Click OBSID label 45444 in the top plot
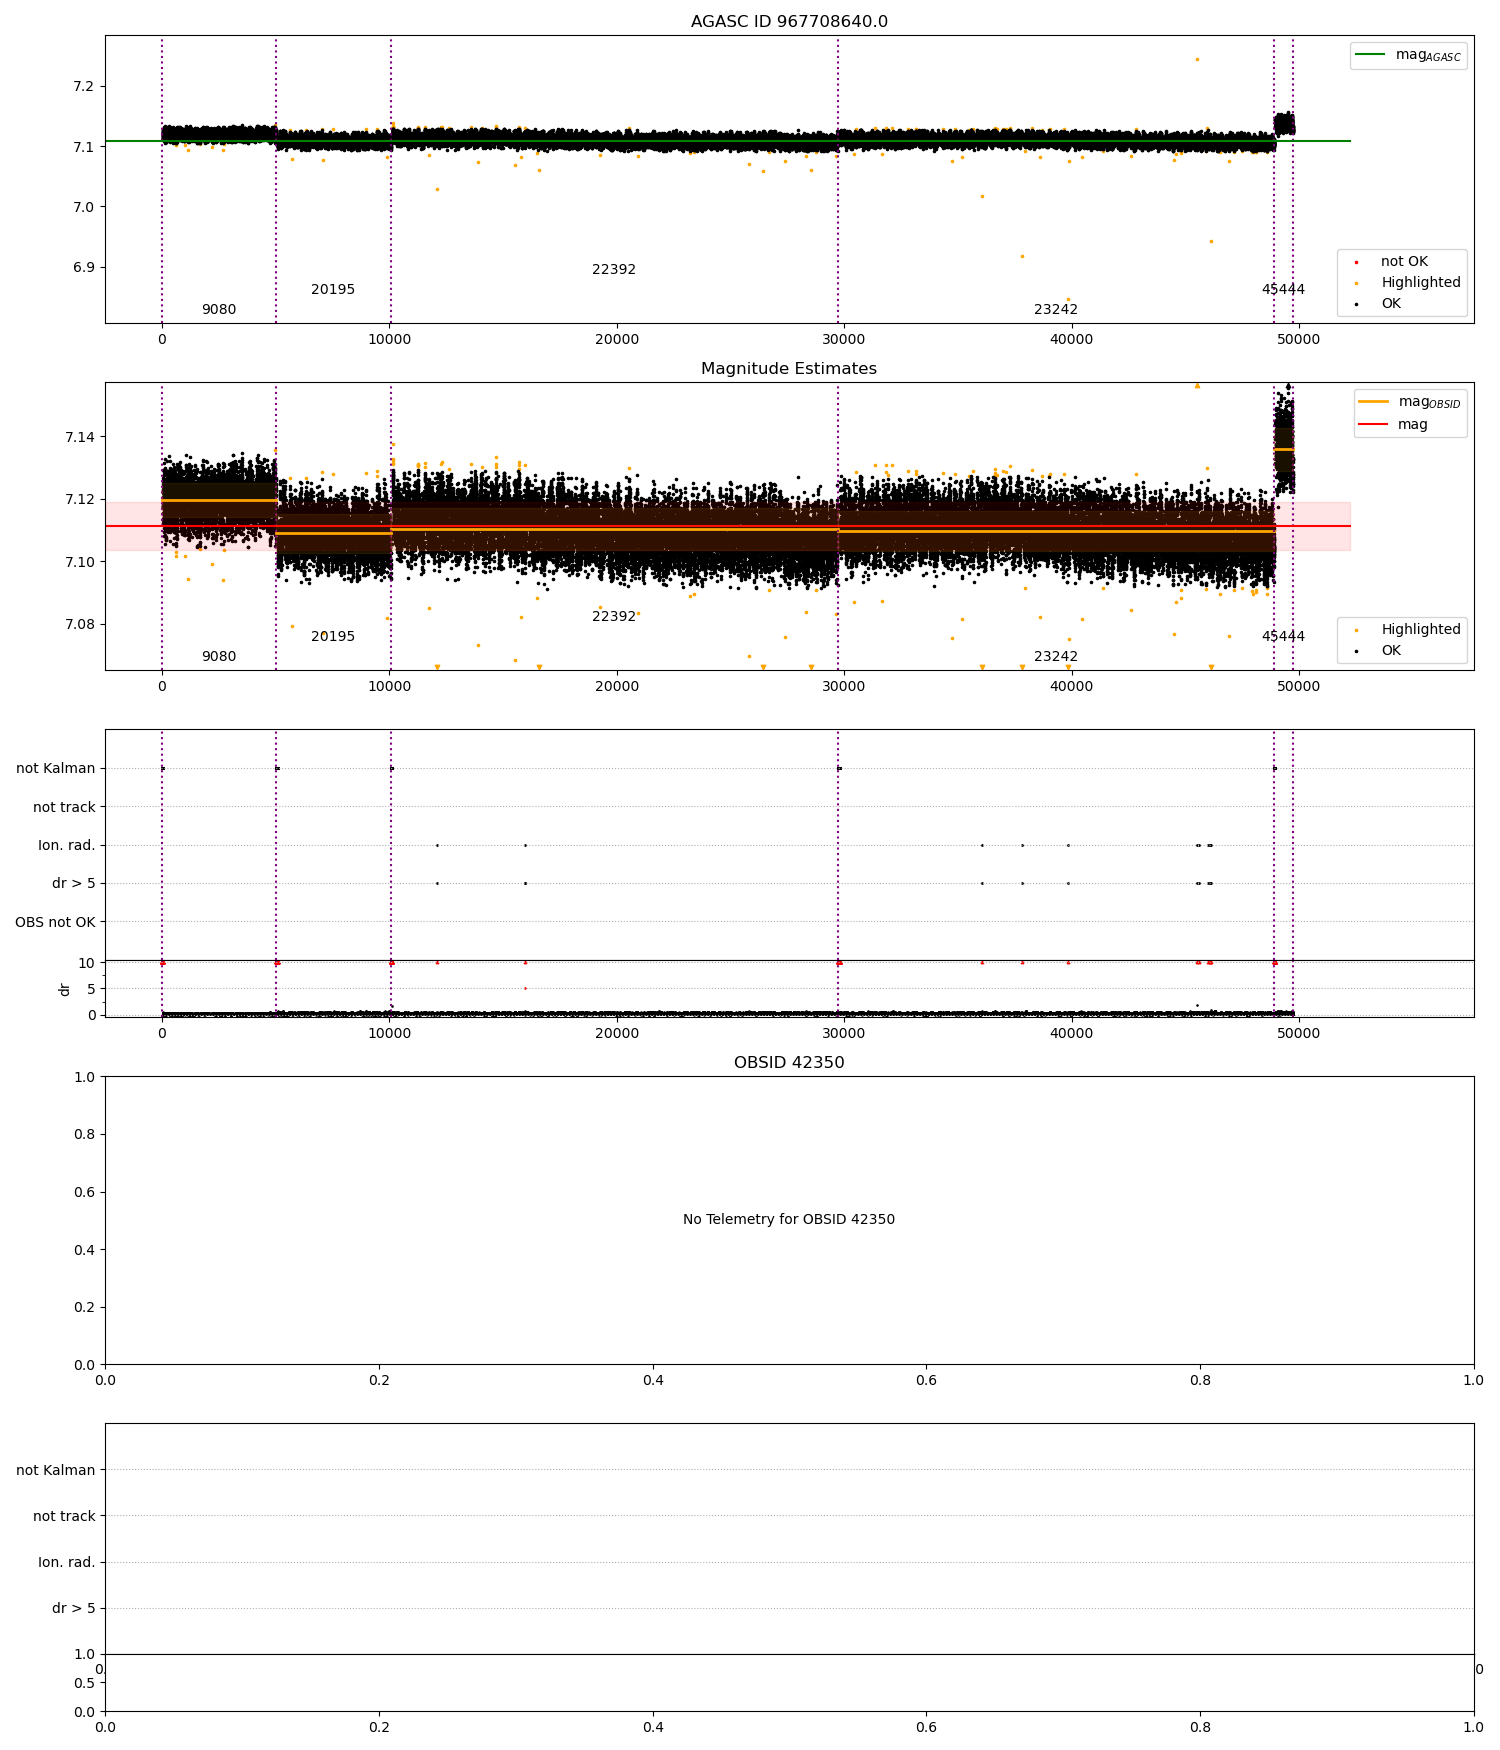1500x1750 pixels. [x=1283, y=290]
